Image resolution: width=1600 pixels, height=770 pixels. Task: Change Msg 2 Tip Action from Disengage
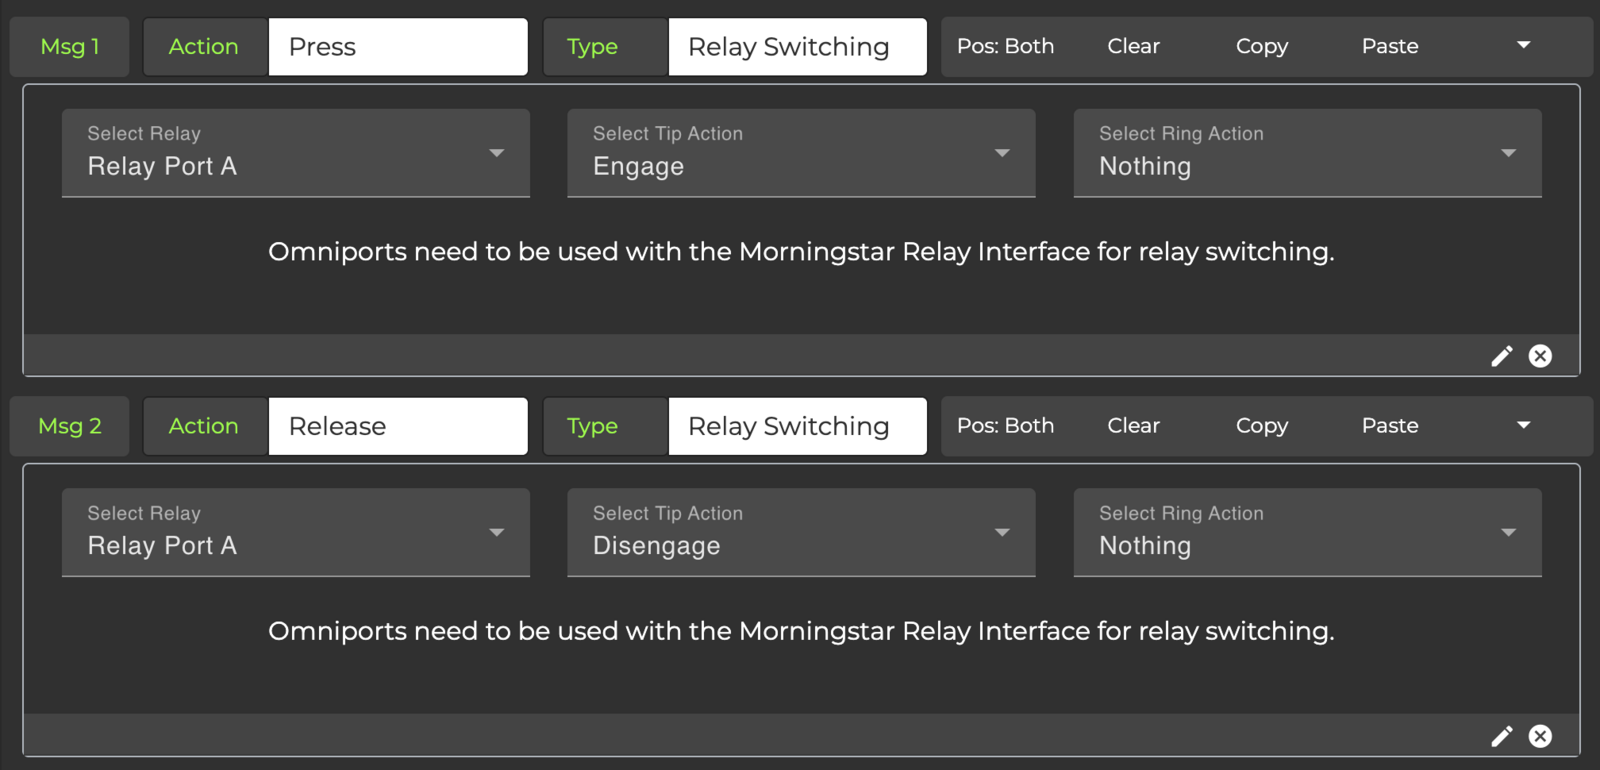[800, 533]
